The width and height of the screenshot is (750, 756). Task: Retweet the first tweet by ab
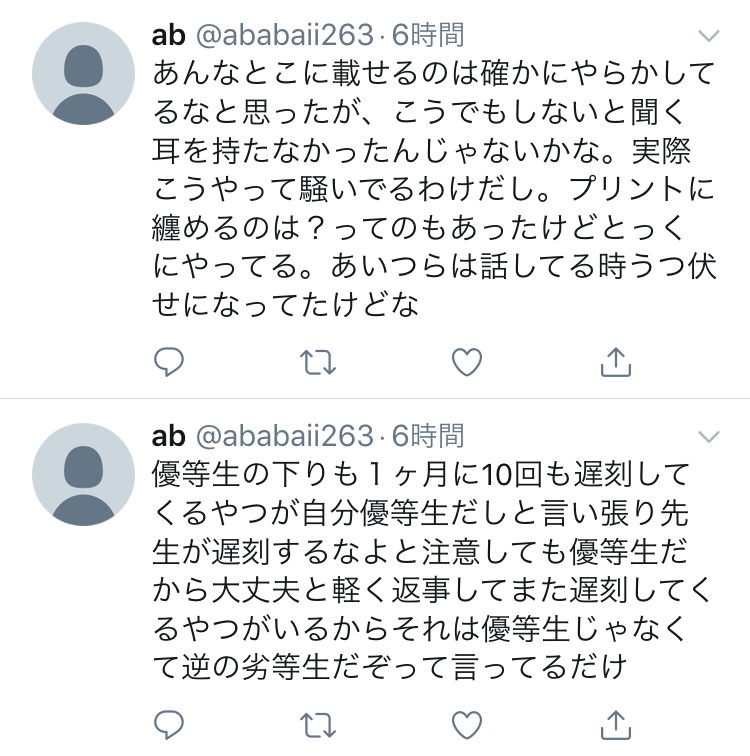(x=317, y=361)
